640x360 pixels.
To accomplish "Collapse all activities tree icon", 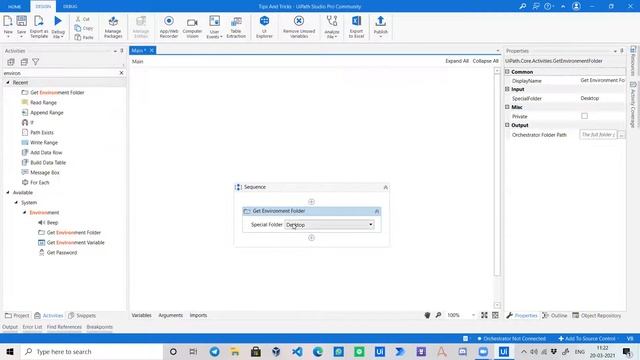I will tap(24, 62).
